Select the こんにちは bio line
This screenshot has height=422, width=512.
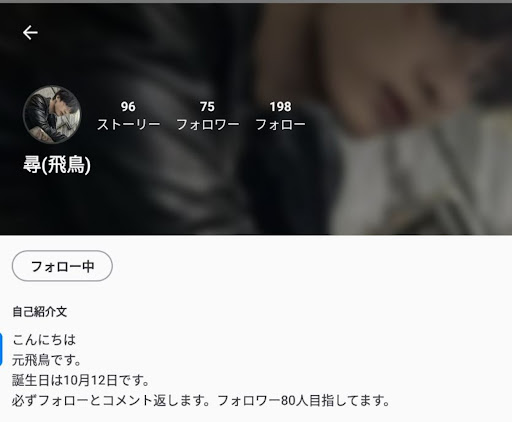tap(44, 340)
